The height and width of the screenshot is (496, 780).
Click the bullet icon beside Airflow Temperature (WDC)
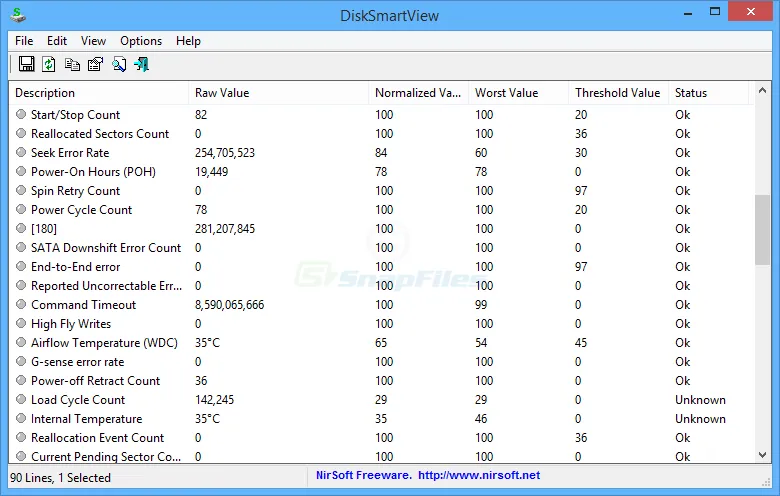point(21,342)
